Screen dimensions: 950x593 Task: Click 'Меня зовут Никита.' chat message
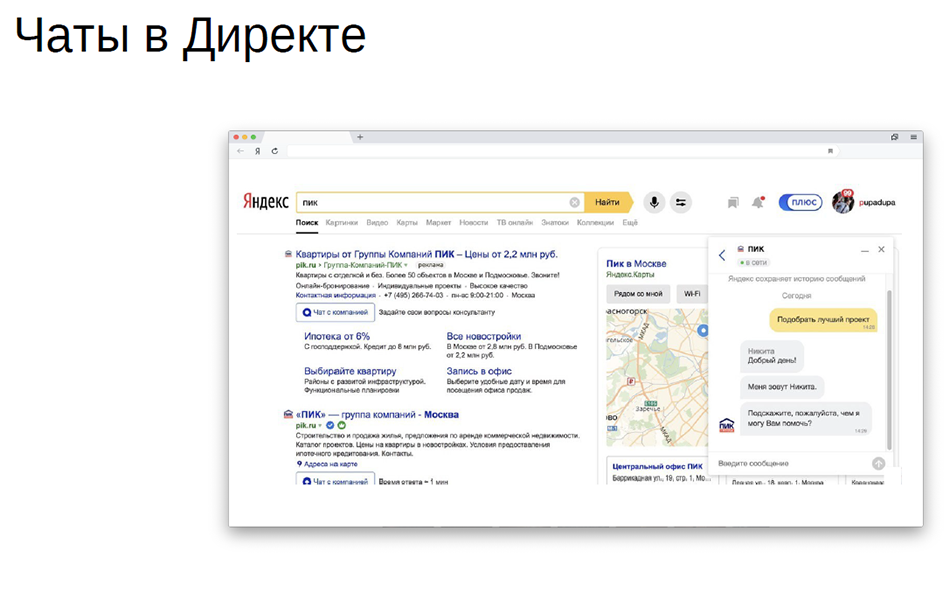point(782,386)
